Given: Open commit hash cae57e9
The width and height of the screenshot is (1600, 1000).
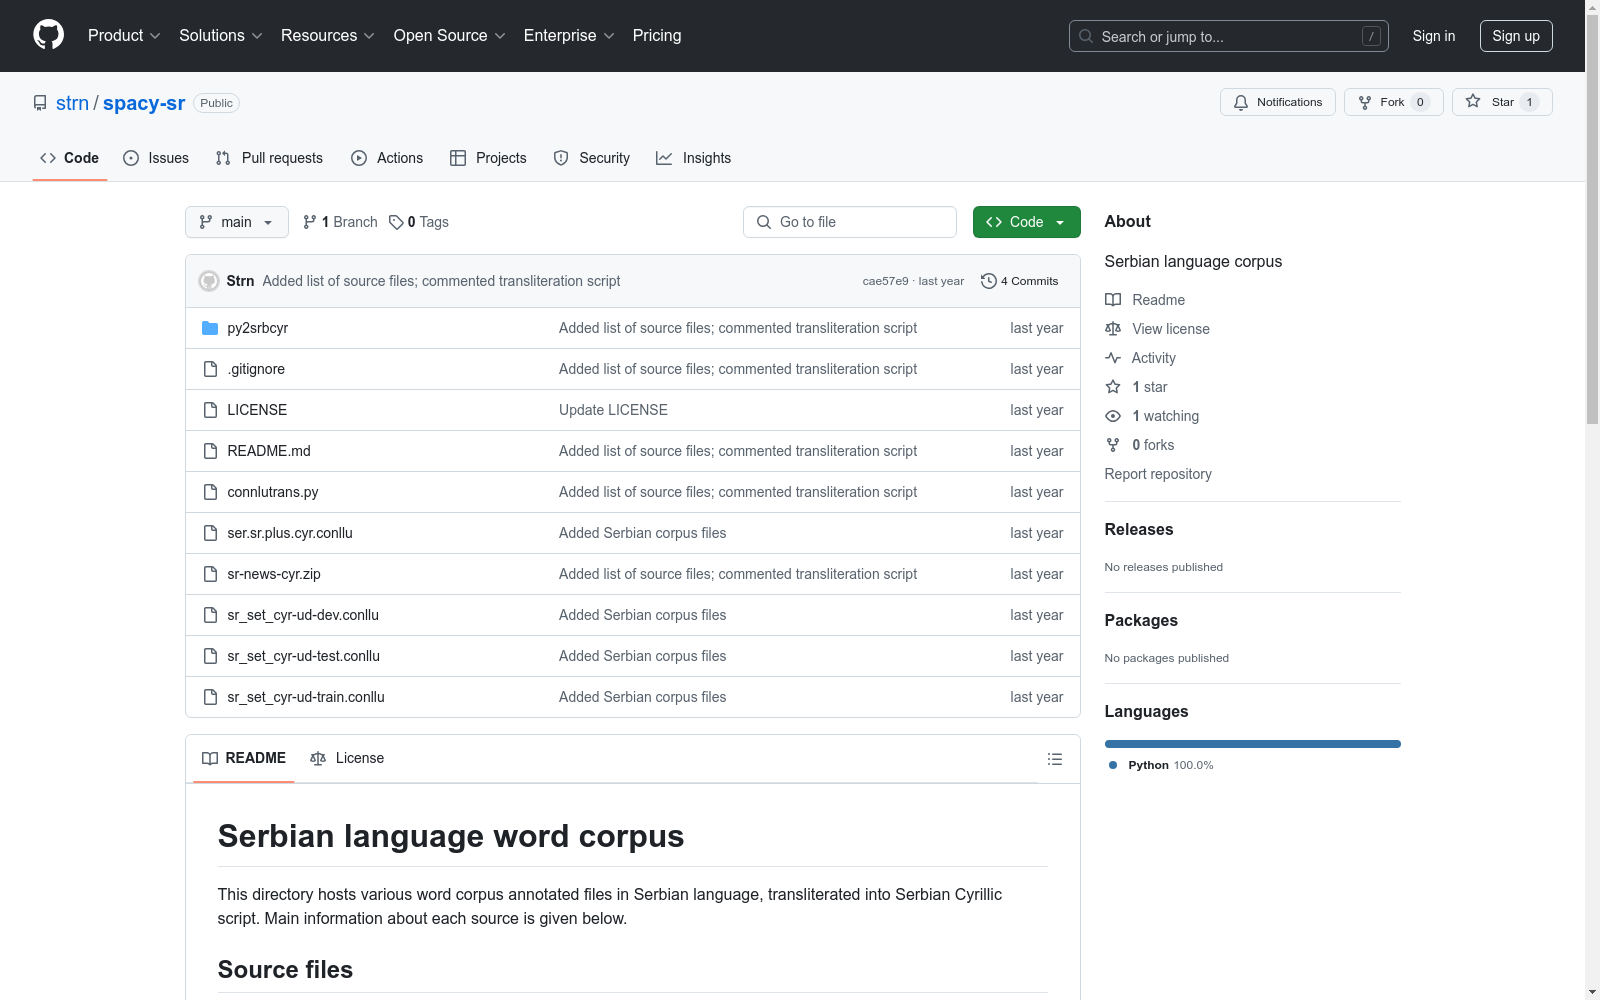Looking at the screenshot, I should [x=885, y=281].
